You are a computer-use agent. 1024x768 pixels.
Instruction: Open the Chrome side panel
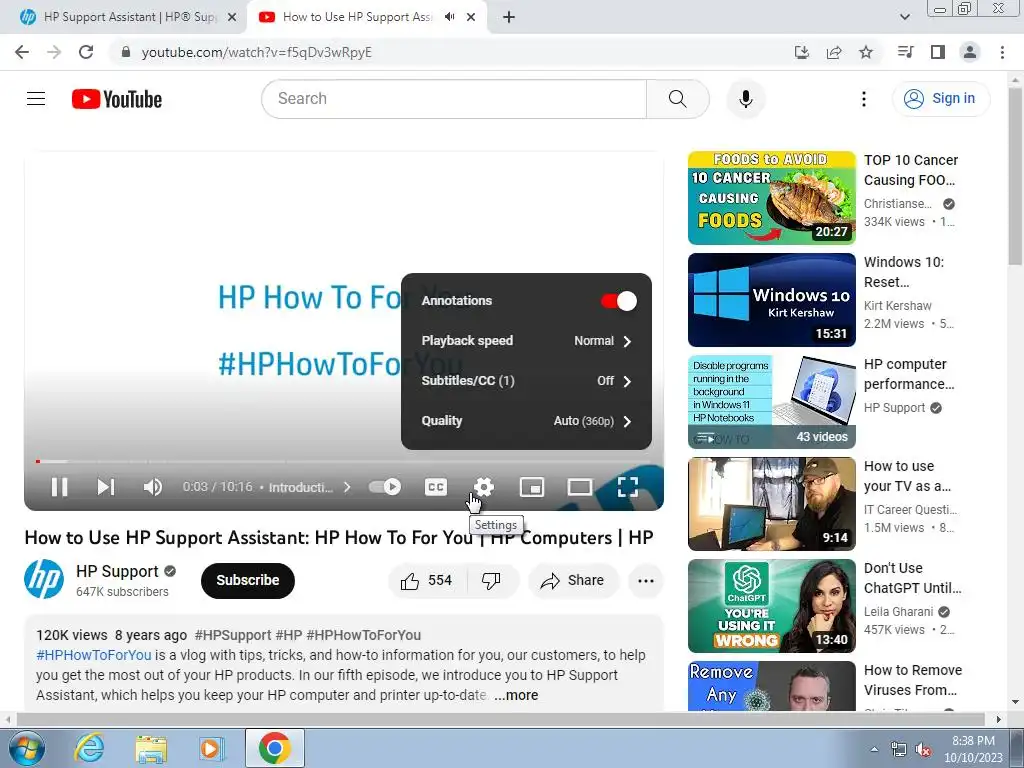point(938,52)
